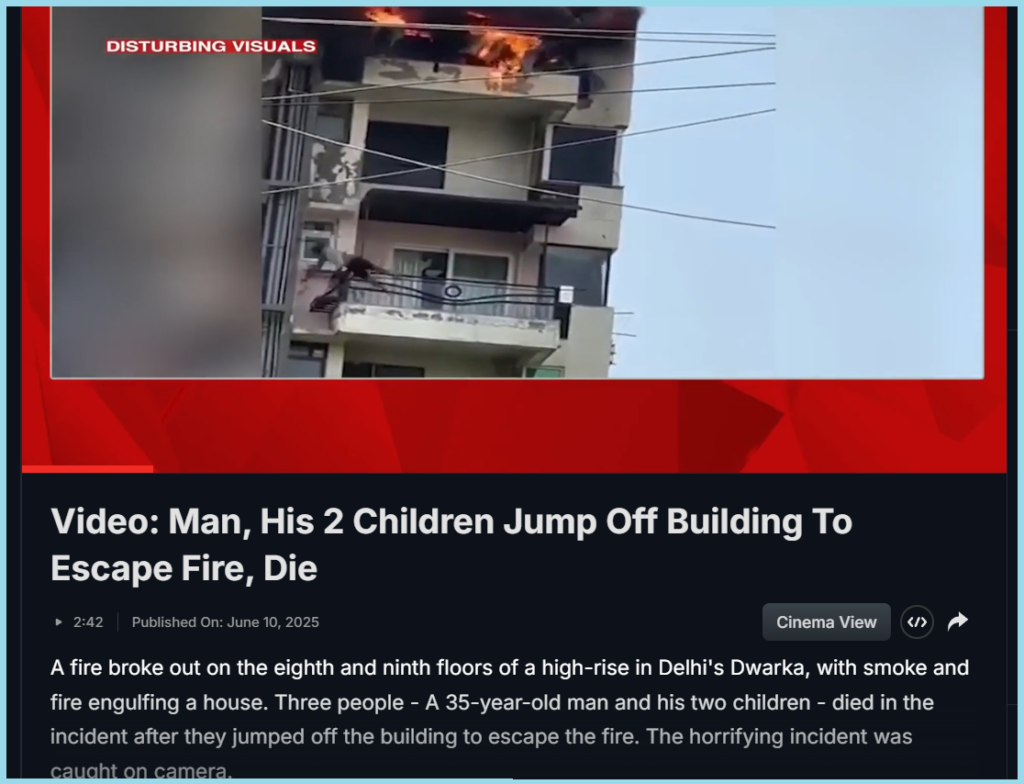The image size is (1024, 784).
Task: Click the description paragraph about Dwarka fire
Action: click(x=509, y=719)
